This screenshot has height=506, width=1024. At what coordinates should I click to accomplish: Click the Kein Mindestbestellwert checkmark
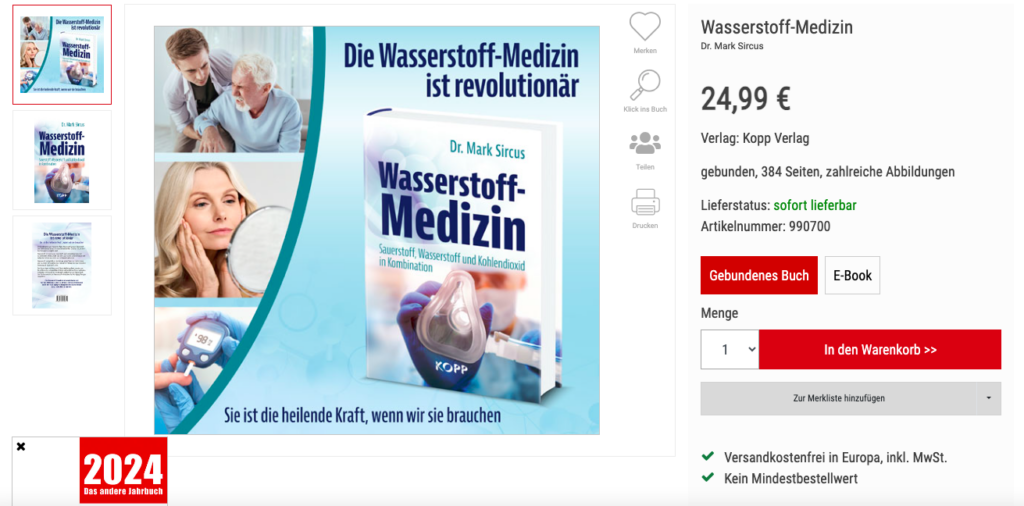click(x=707, y=477)
